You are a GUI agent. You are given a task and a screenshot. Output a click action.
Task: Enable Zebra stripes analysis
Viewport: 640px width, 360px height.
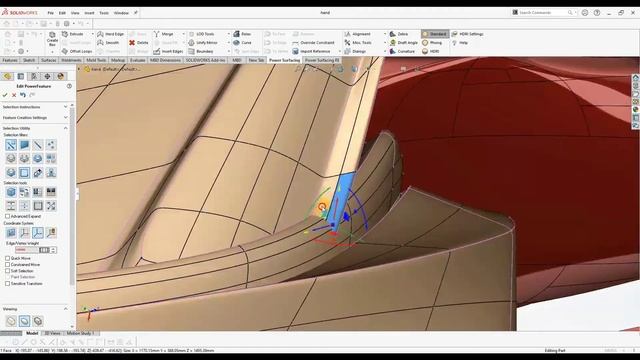tap(399, 34)
